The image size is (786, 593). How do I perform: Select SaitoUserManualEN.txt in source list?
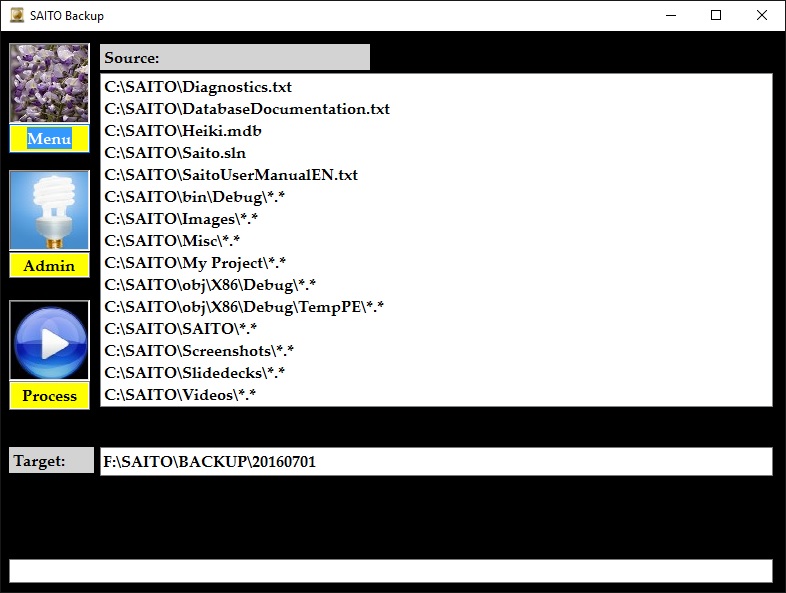point(231,175)
